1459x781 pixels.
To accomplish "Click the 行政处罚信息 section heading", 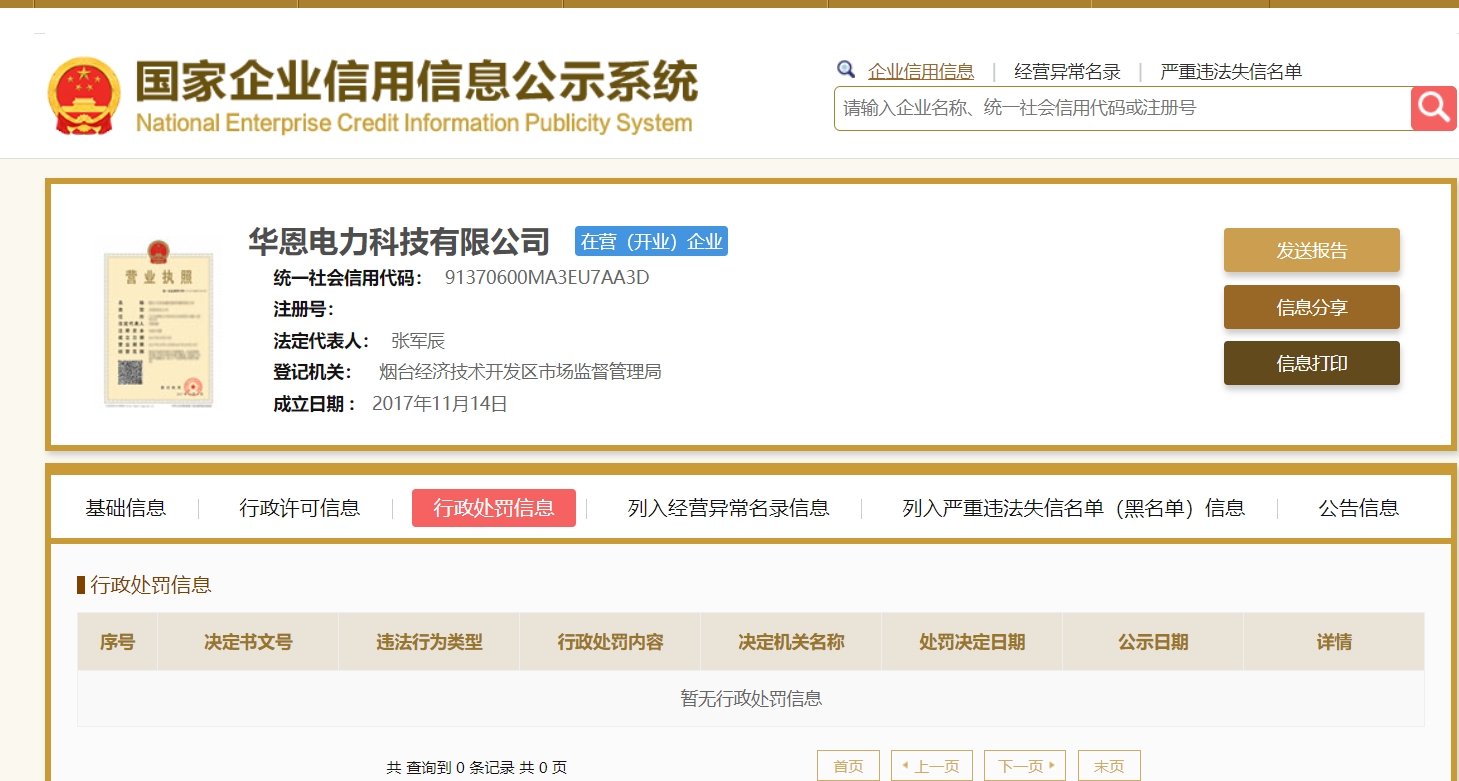I will tap(151, 585).
